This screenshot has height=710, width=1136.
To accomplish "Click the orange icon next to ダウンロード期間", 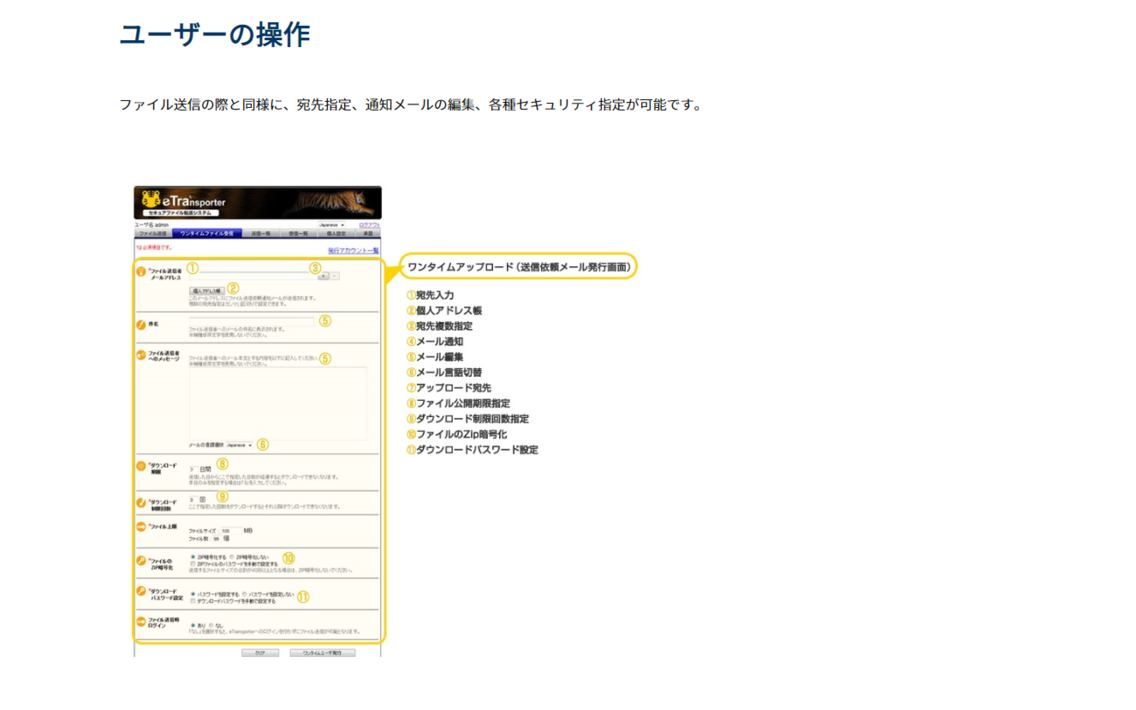I will [x=141, y=466].
